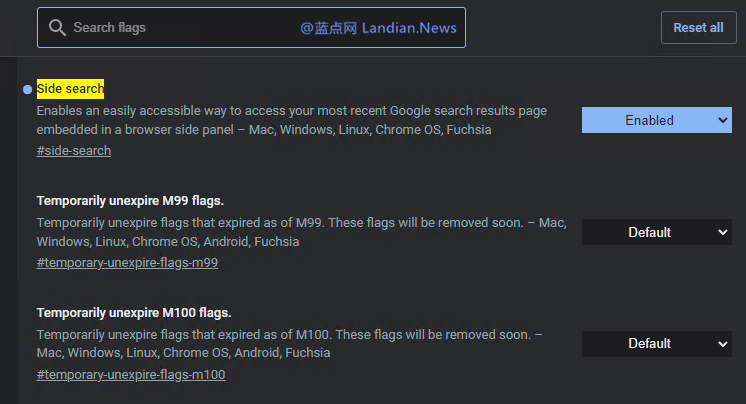Open the #temporary-unexpire-flags-m99 link
The image size is (746, 404).
(127, 263)
